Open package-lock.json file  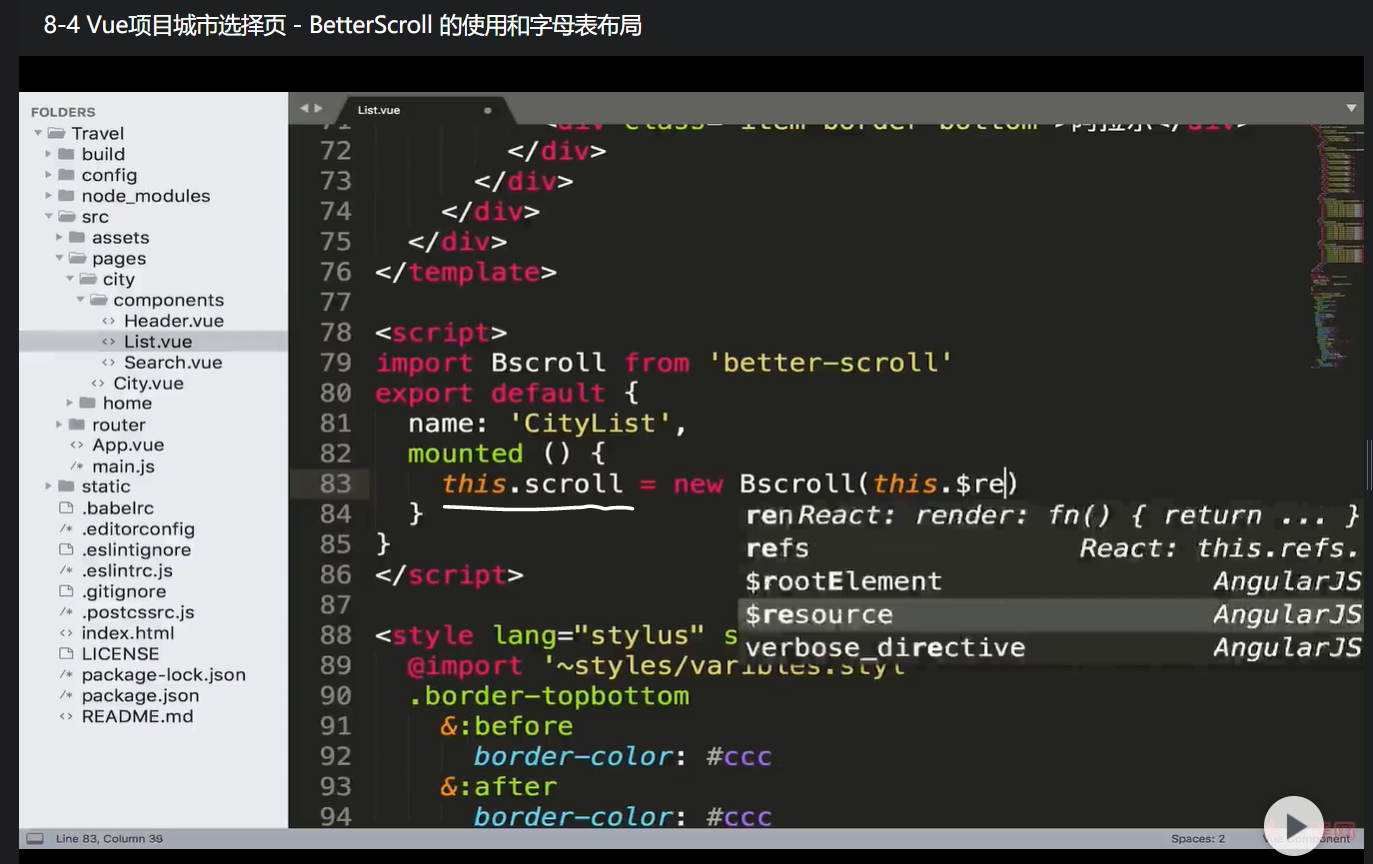click(x=163, y=675)
